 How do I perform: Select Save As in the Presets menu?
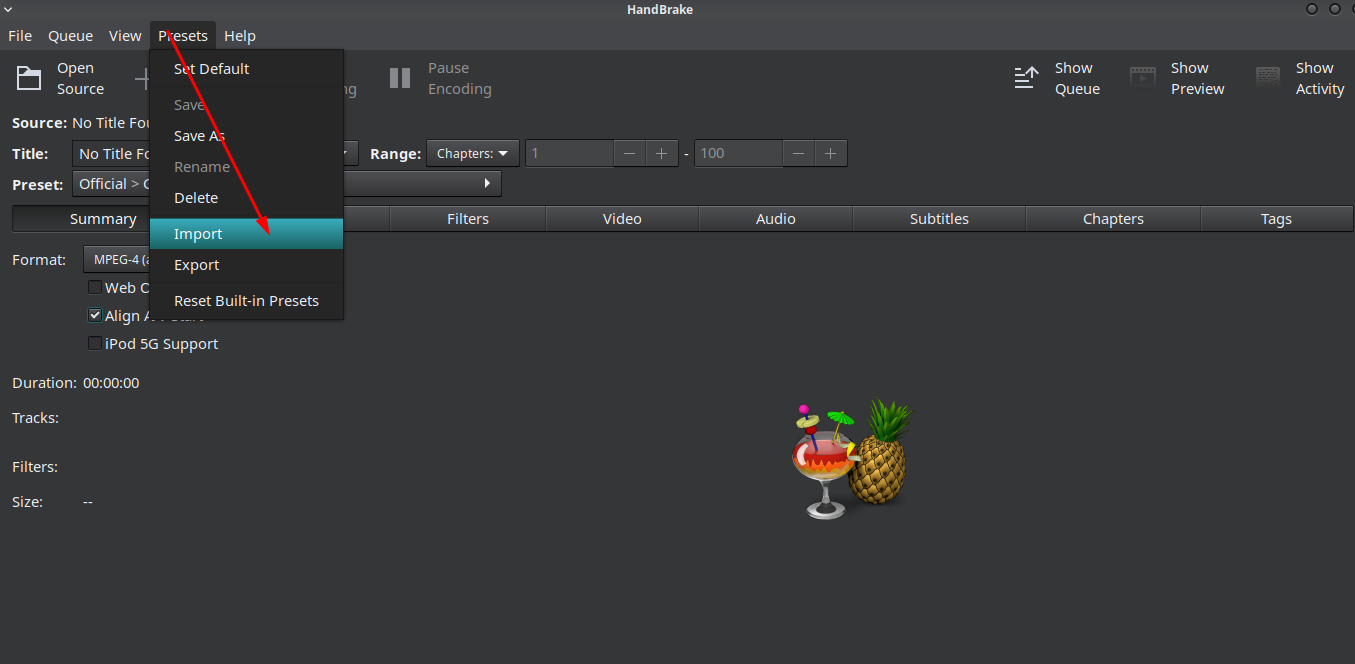pos(246,136)
